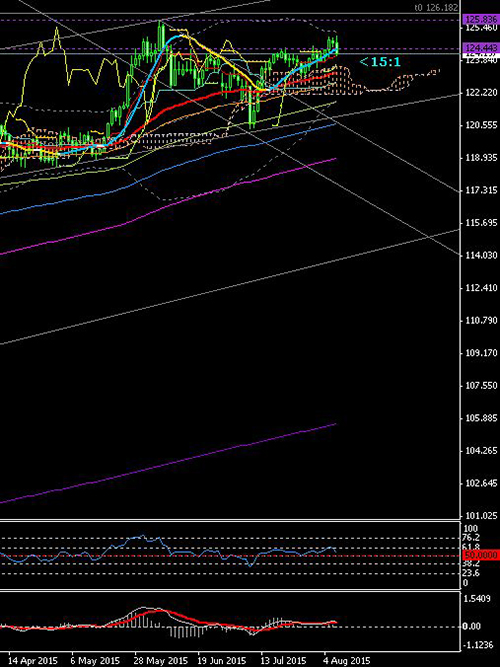Click the 19 Jun 2015 date label
500x667 pixels.
[x=224, y=661]
